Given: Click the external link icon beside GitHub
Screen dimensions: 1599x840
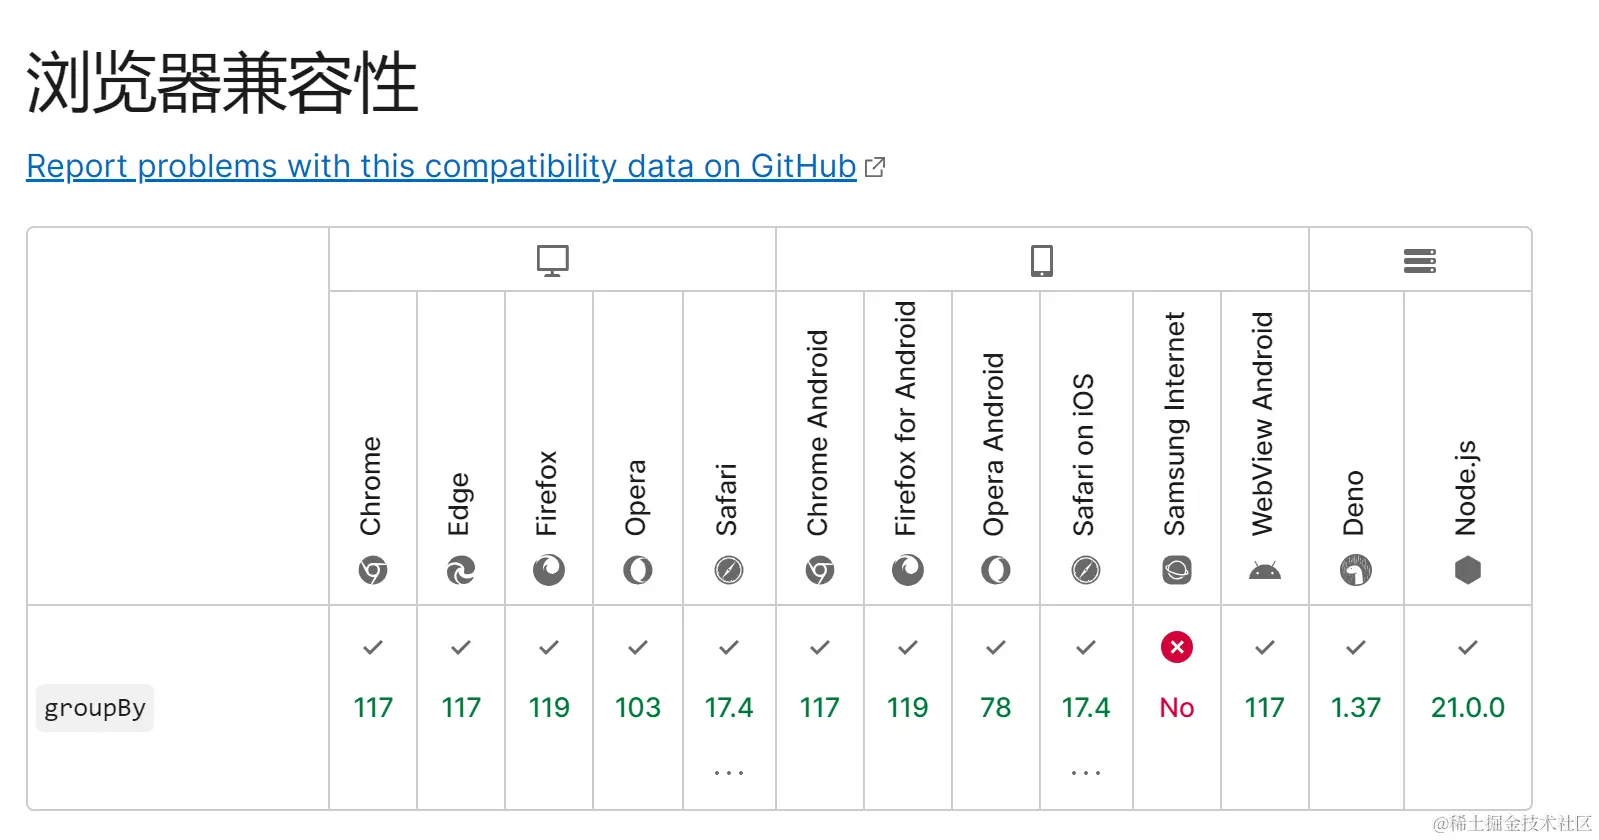Looking at the screenshot, I should pos(875,167).
